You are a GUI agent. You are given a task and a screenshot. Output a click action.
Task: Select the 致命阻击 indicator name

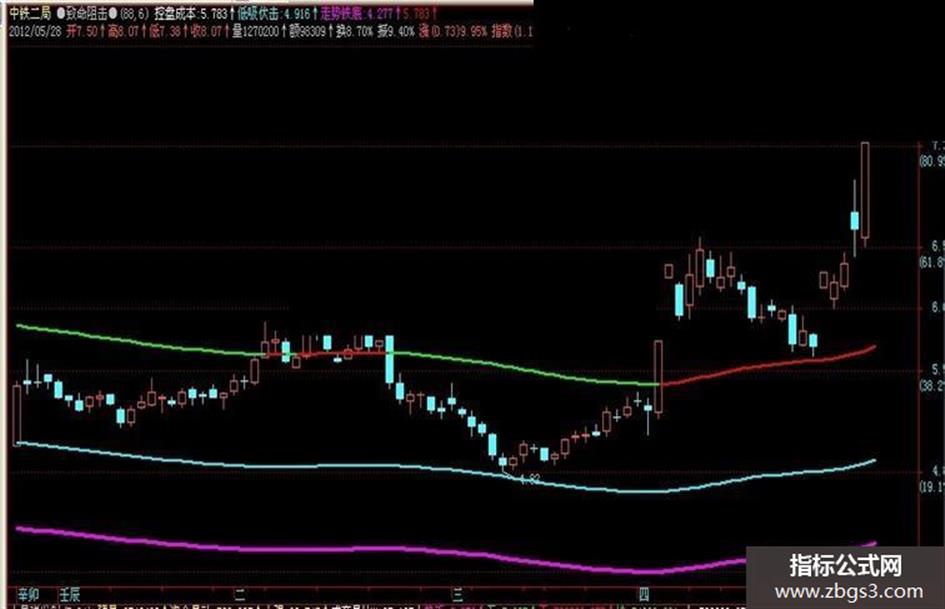87,13
